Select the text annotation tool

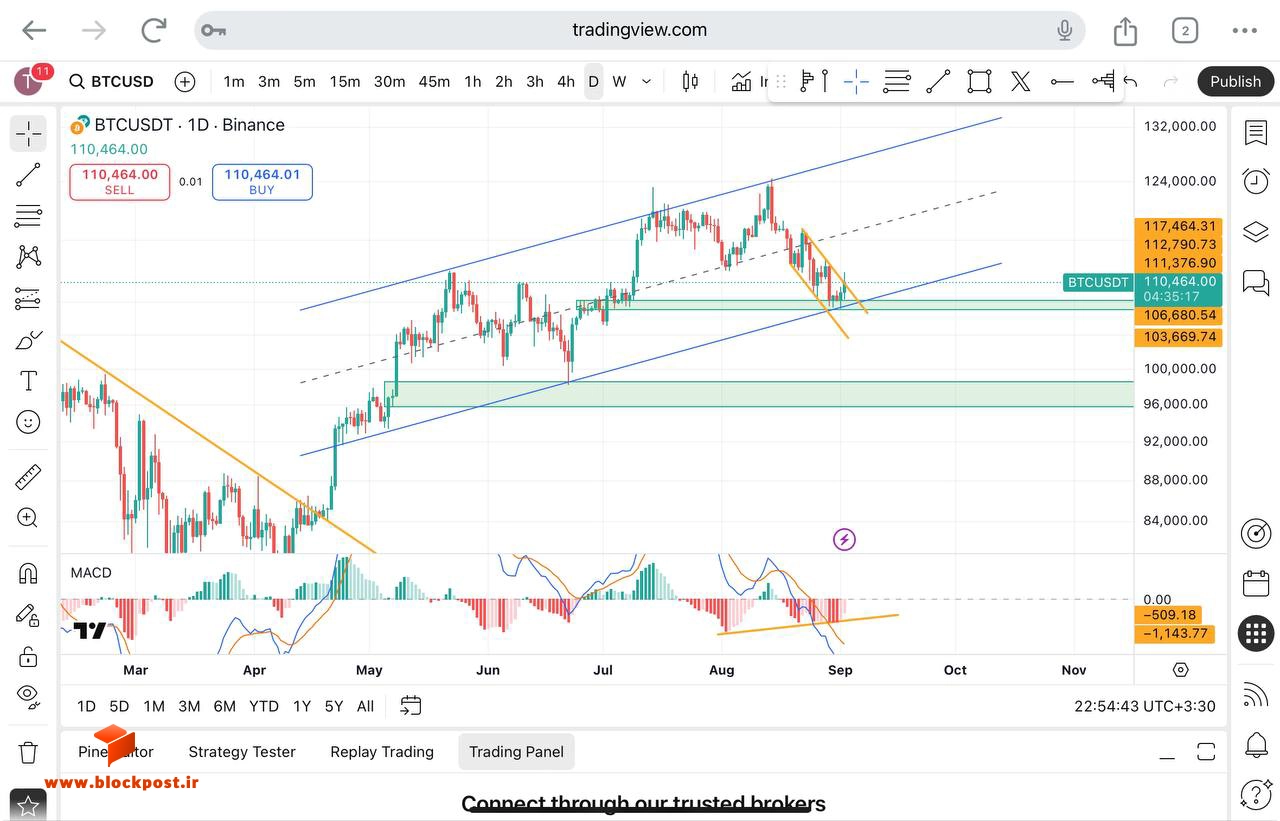click(x=28, y=381)
